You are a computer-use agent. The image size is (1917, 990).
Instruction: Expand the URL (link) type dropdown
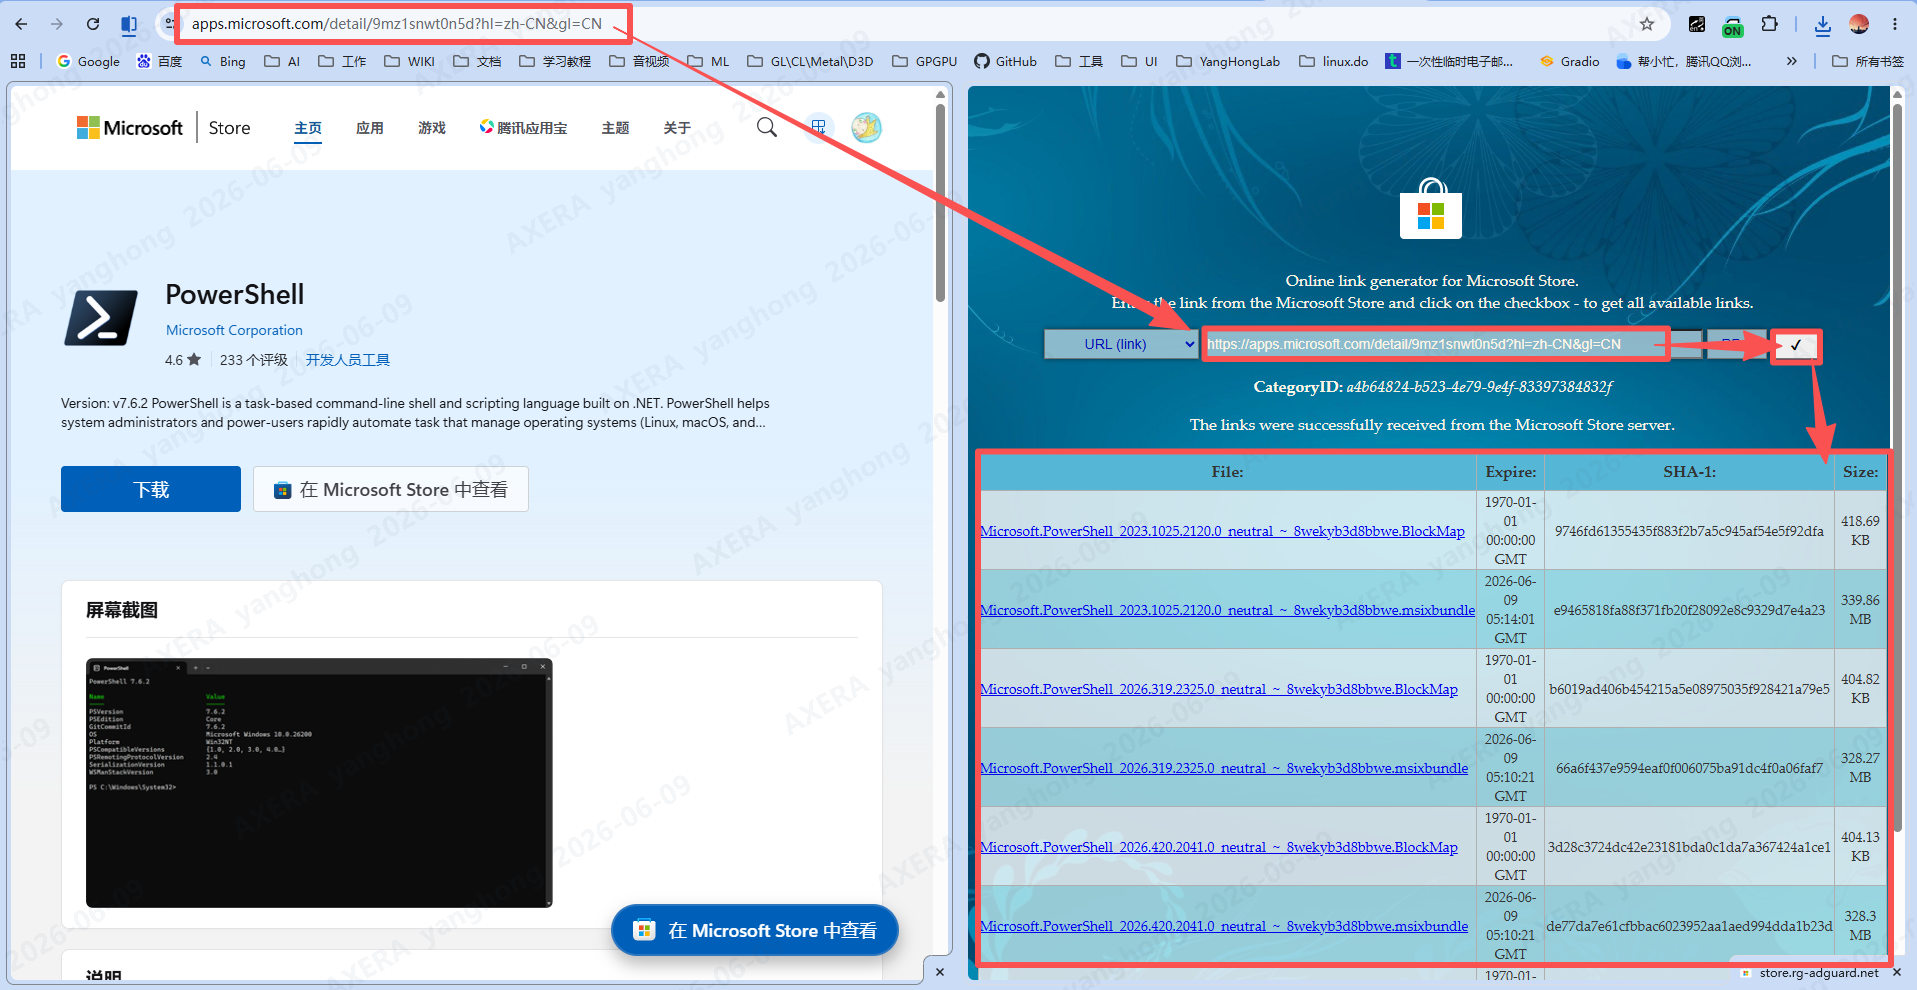coord(1120,344)
